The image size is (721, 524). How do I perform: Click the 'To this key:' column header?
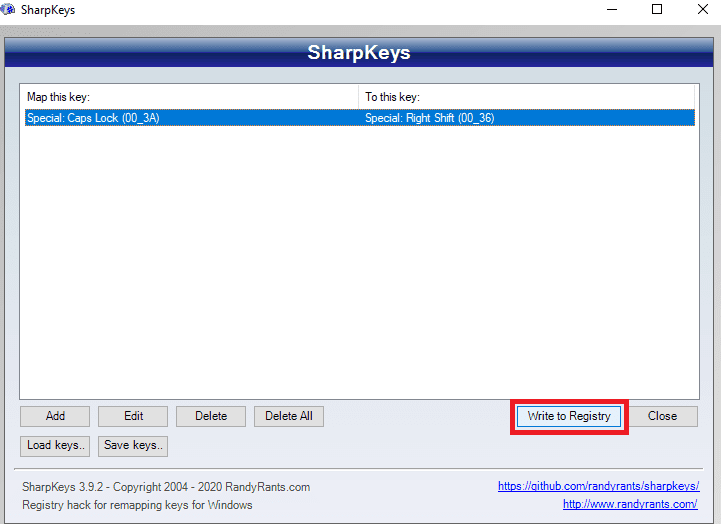526,97
